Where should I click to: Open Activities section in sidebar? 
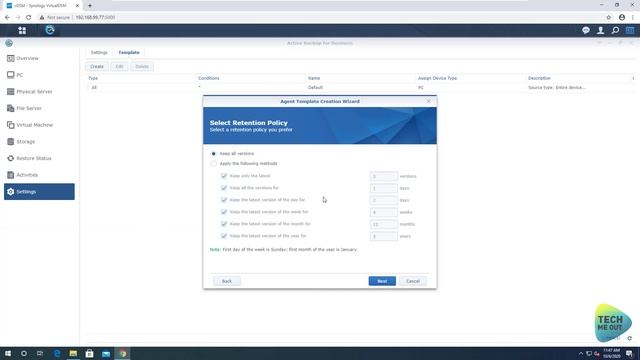[39, 175]
